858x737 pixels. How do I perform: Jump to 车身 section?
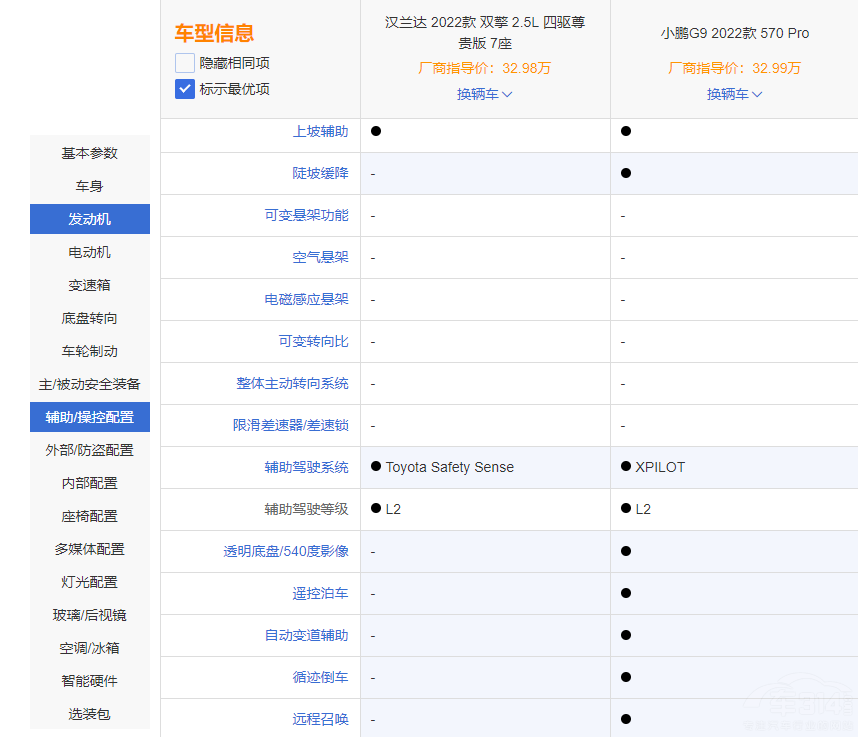pos(90,186)
